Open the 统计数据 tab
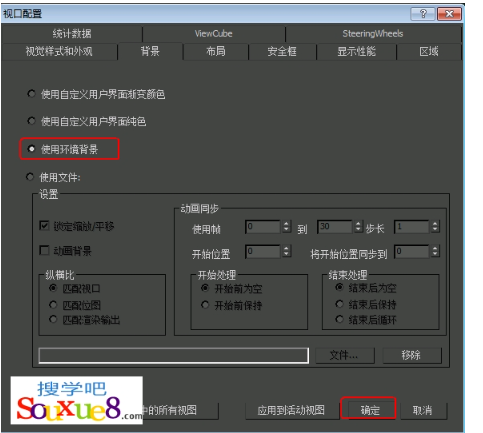This screenshot has width=483, height=433. (72, 34)
